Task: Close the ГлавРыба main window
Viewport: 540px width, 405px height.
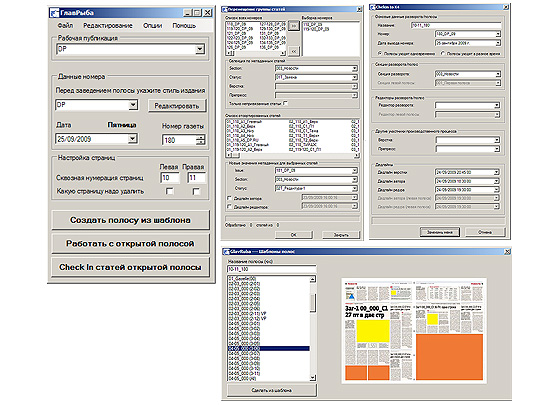Action: [x=207, y=13]
